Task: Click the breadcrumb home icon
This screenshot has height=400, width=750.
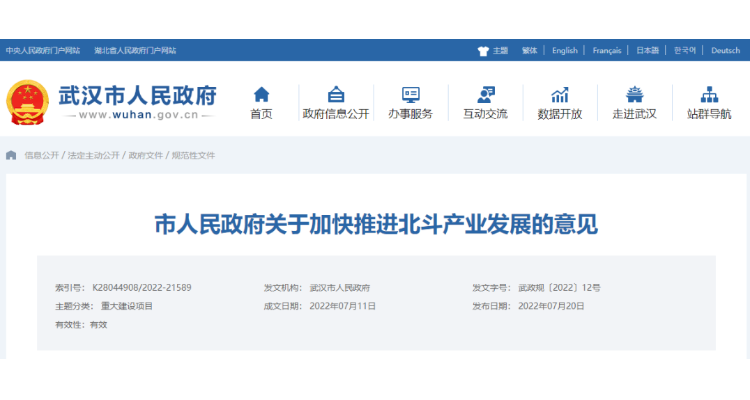Action: pos(11,156)
